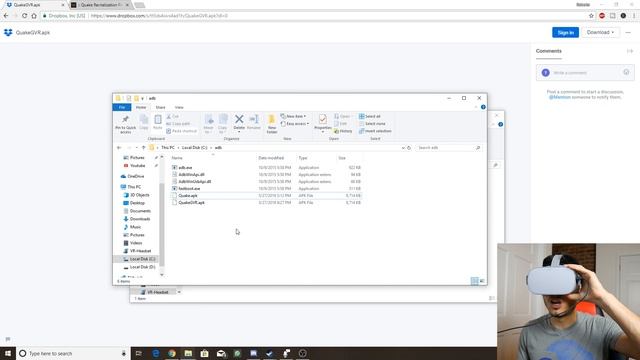
Task: Switch to the Home ribbon tab
Action: click(141, 107)
